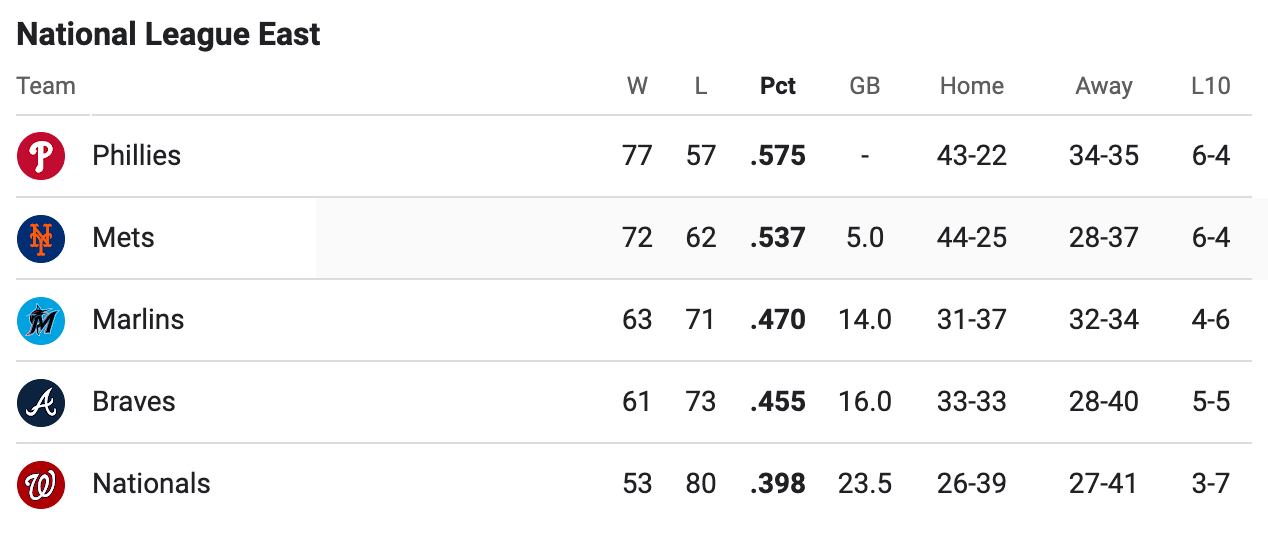This screenshot has height=538, width=1268.
Task: Click the Mets team logo icon
Action: point(41,238)
